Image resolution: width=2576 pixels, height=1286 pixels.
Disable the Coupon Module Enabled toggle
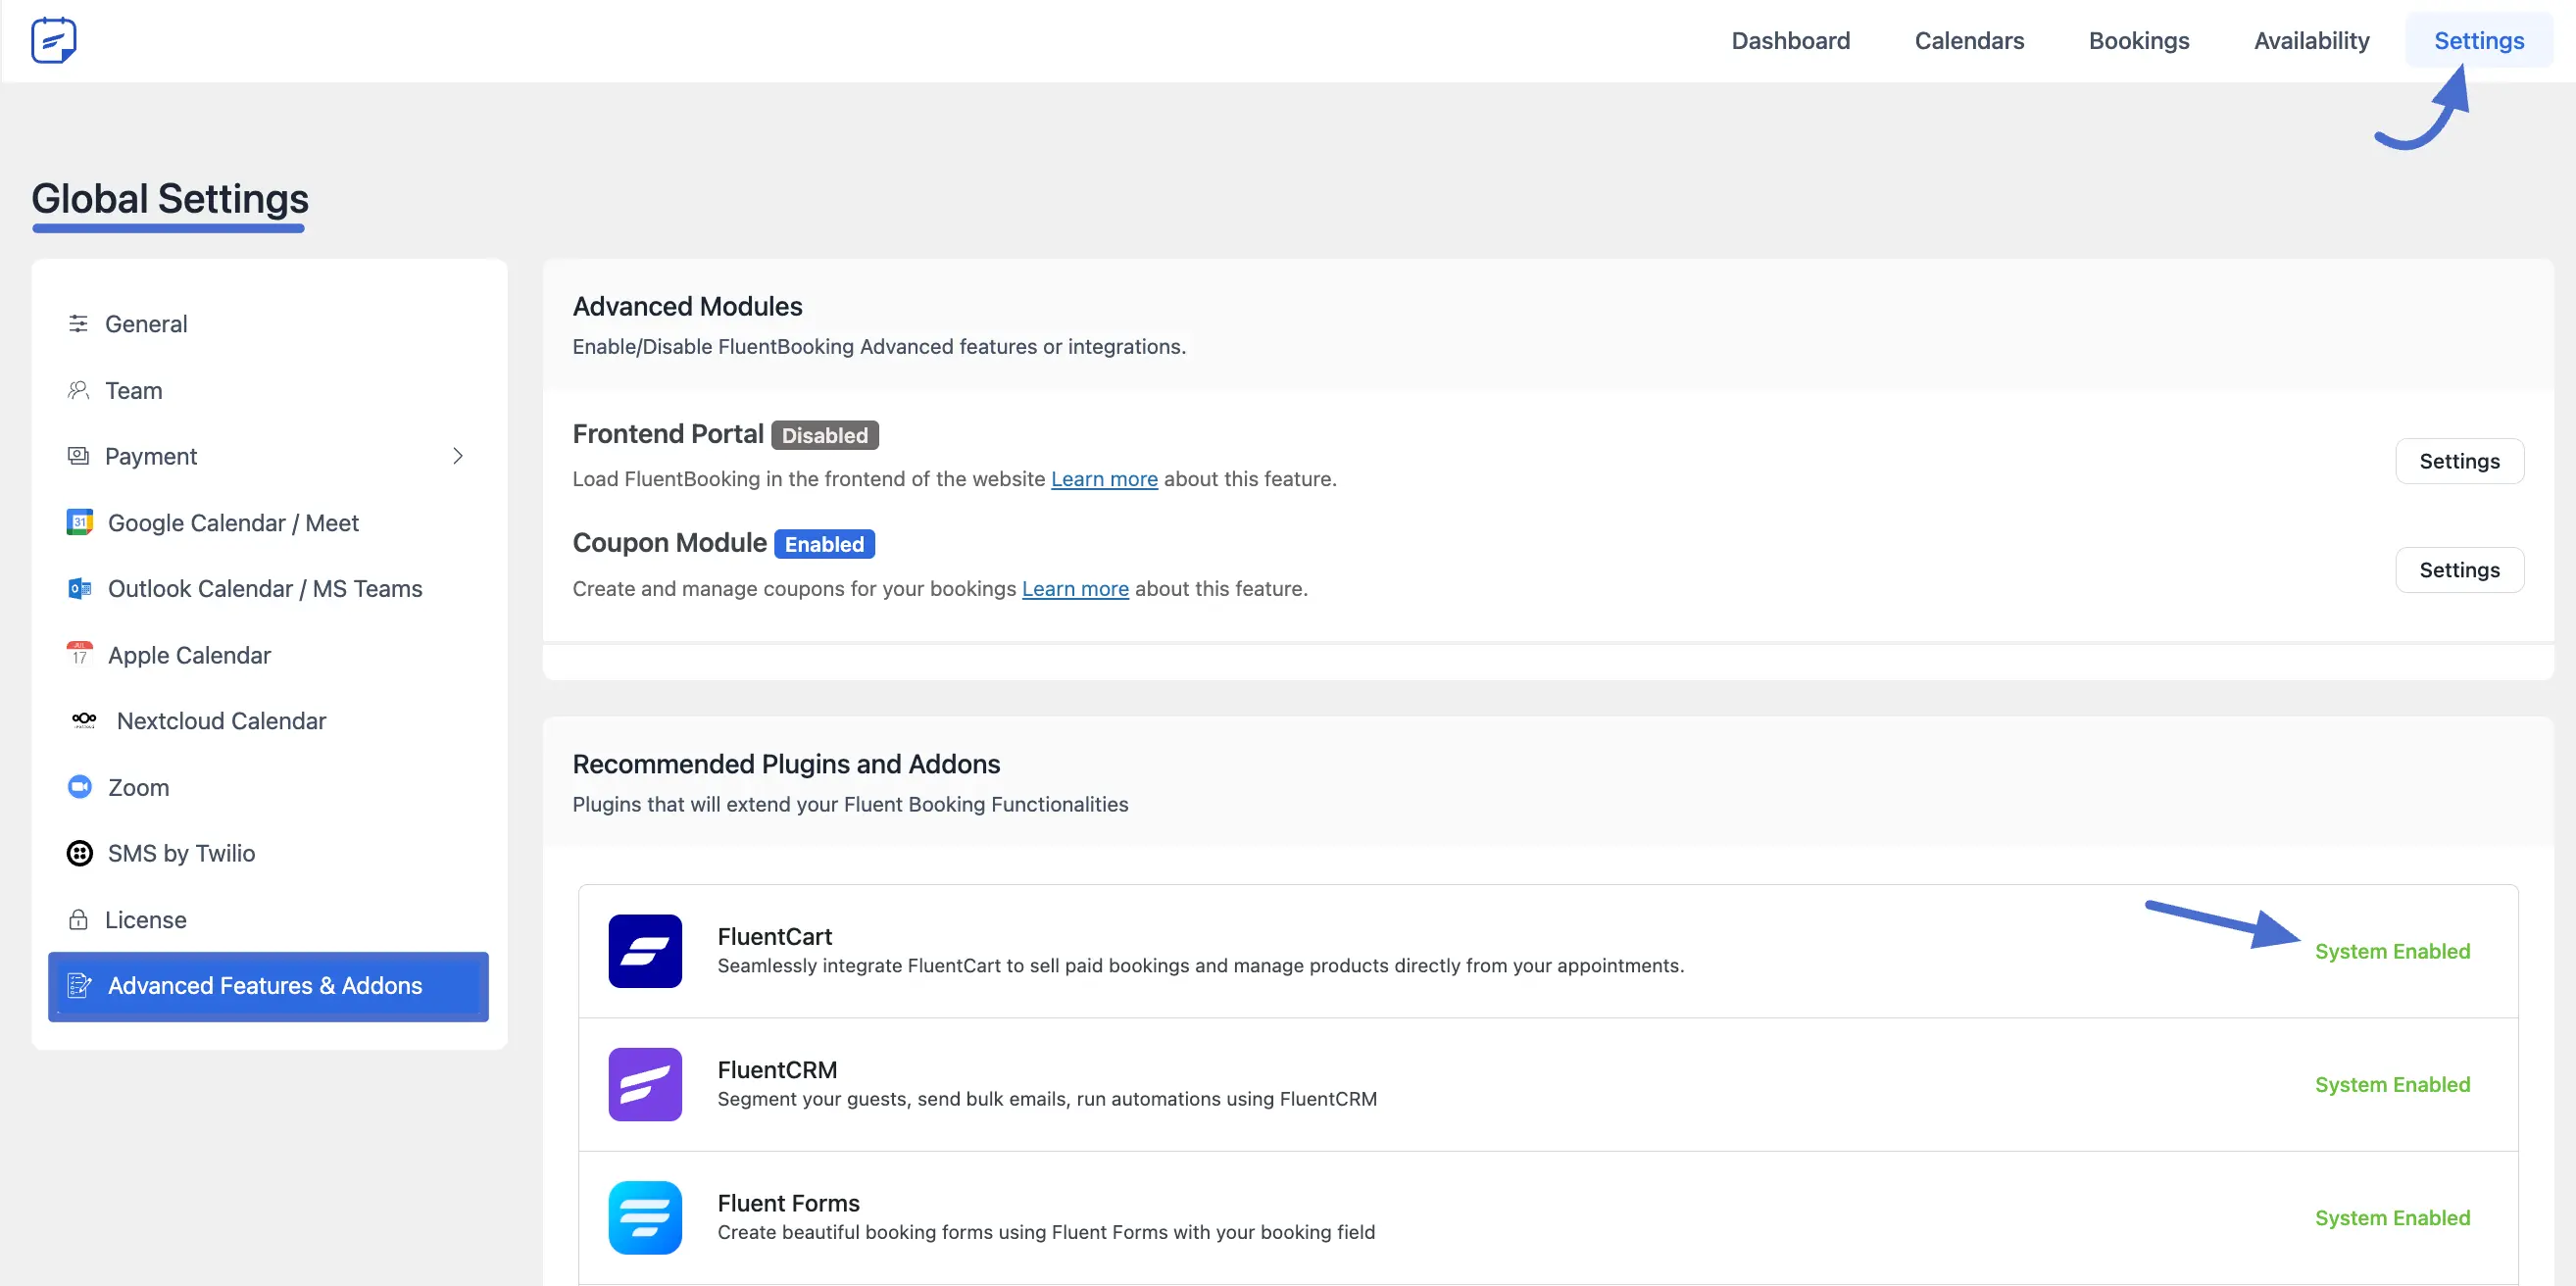click(824, 543)
